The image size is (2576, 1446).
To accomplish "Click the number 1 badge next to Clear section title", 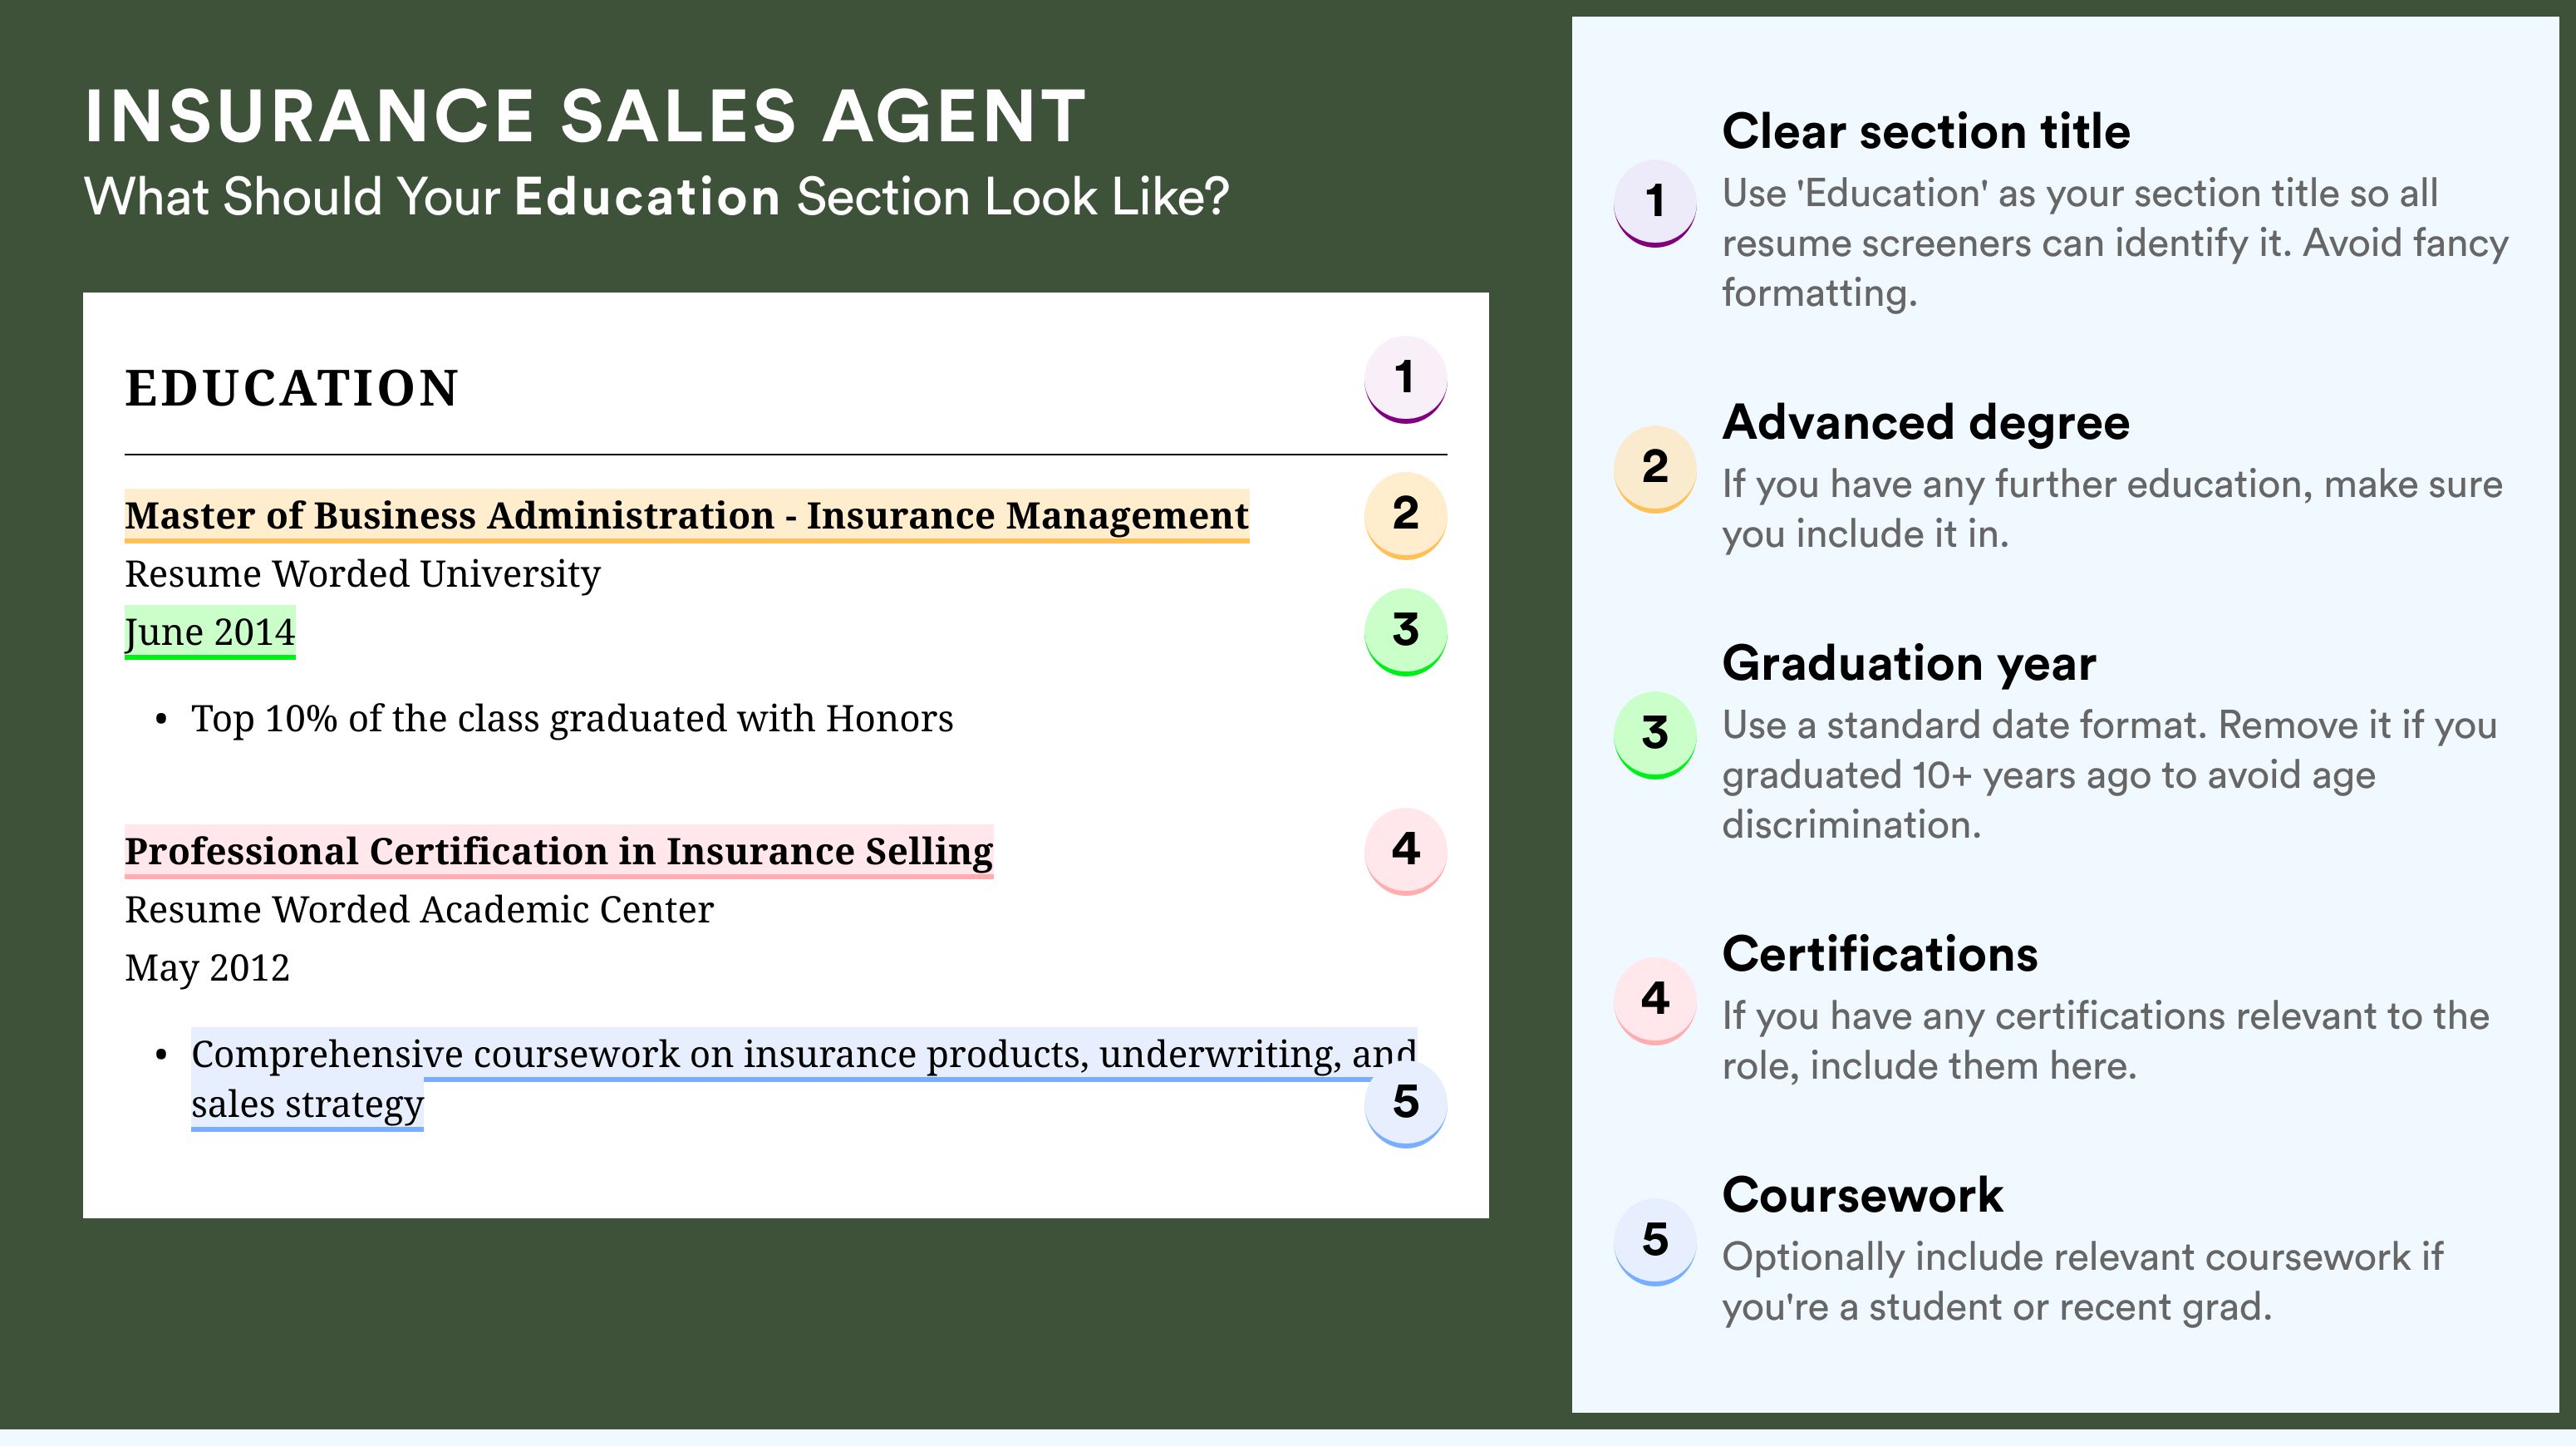I will tap(1655, 202).
